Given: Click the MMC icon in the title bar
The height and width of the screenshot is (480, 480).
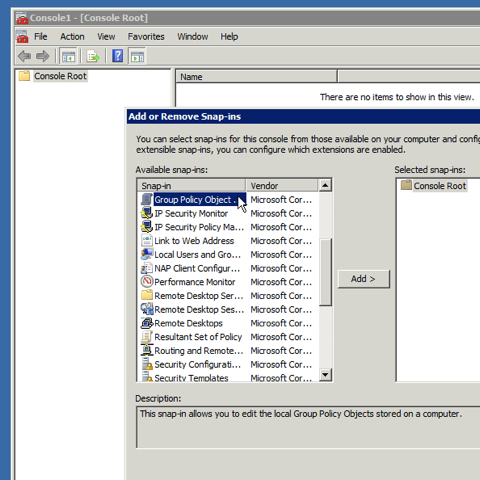Looking at the screenshot, I should pos(22,18).
